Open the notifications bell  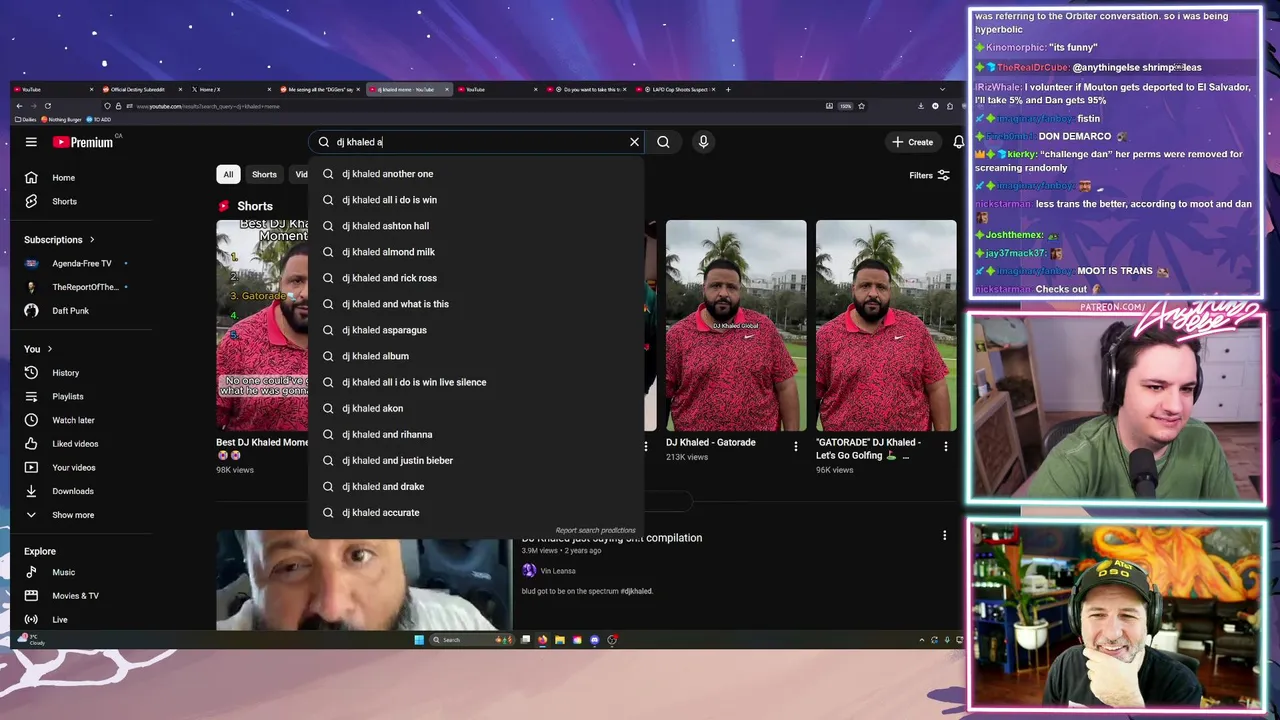pos(958,142)
